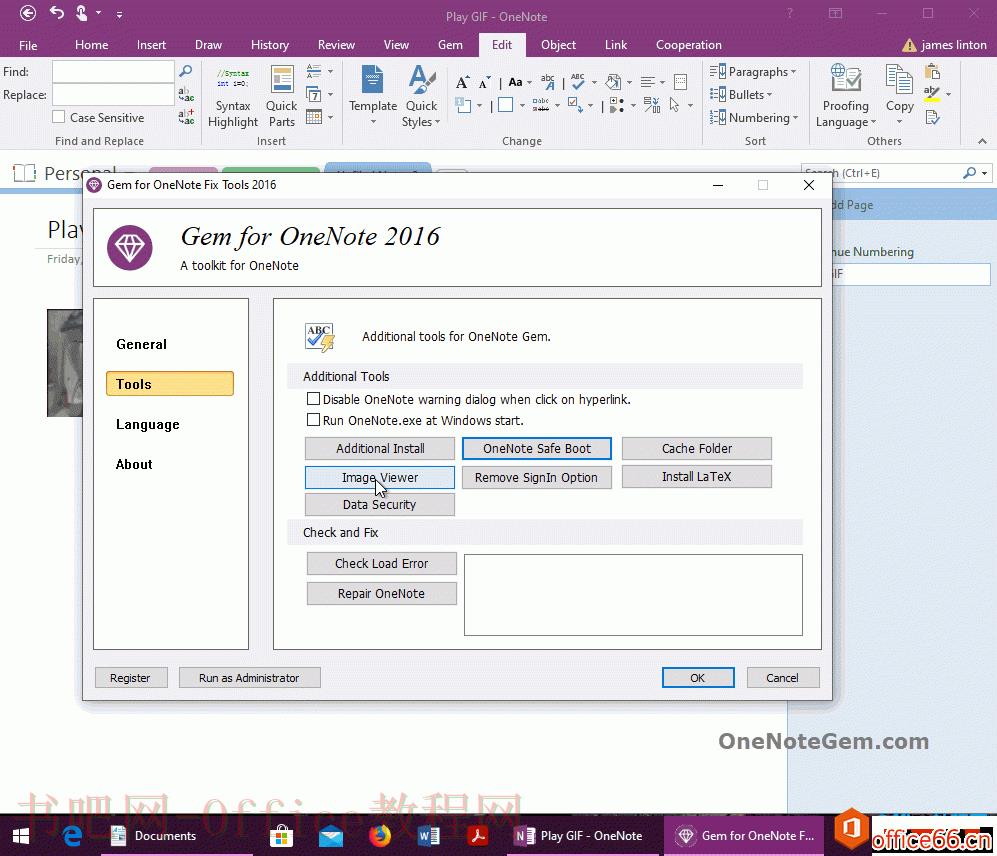Switch to the Cooperation ribbon tab
Screen dimensions: 997x856
(689, 45)
